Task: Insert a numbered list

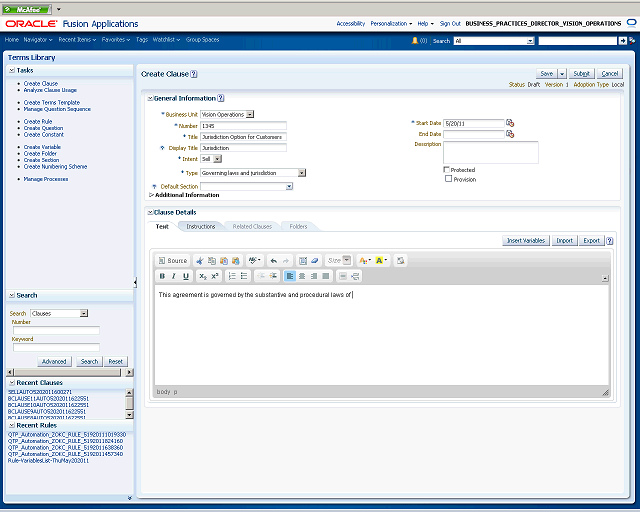Action: (232, 276)
